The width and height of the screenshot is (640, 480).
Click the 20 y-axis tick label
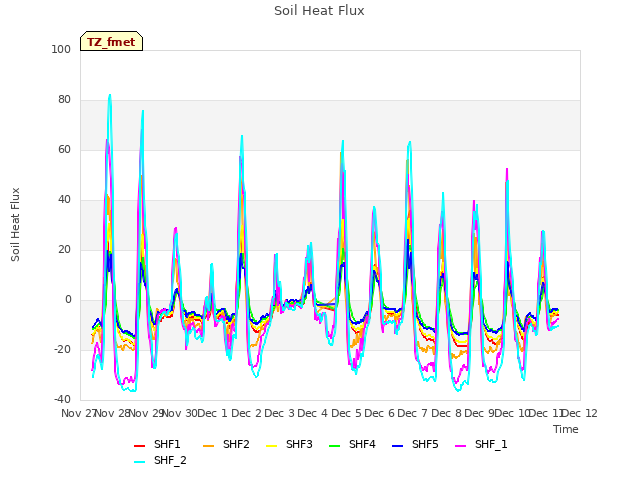coord(64,250)
